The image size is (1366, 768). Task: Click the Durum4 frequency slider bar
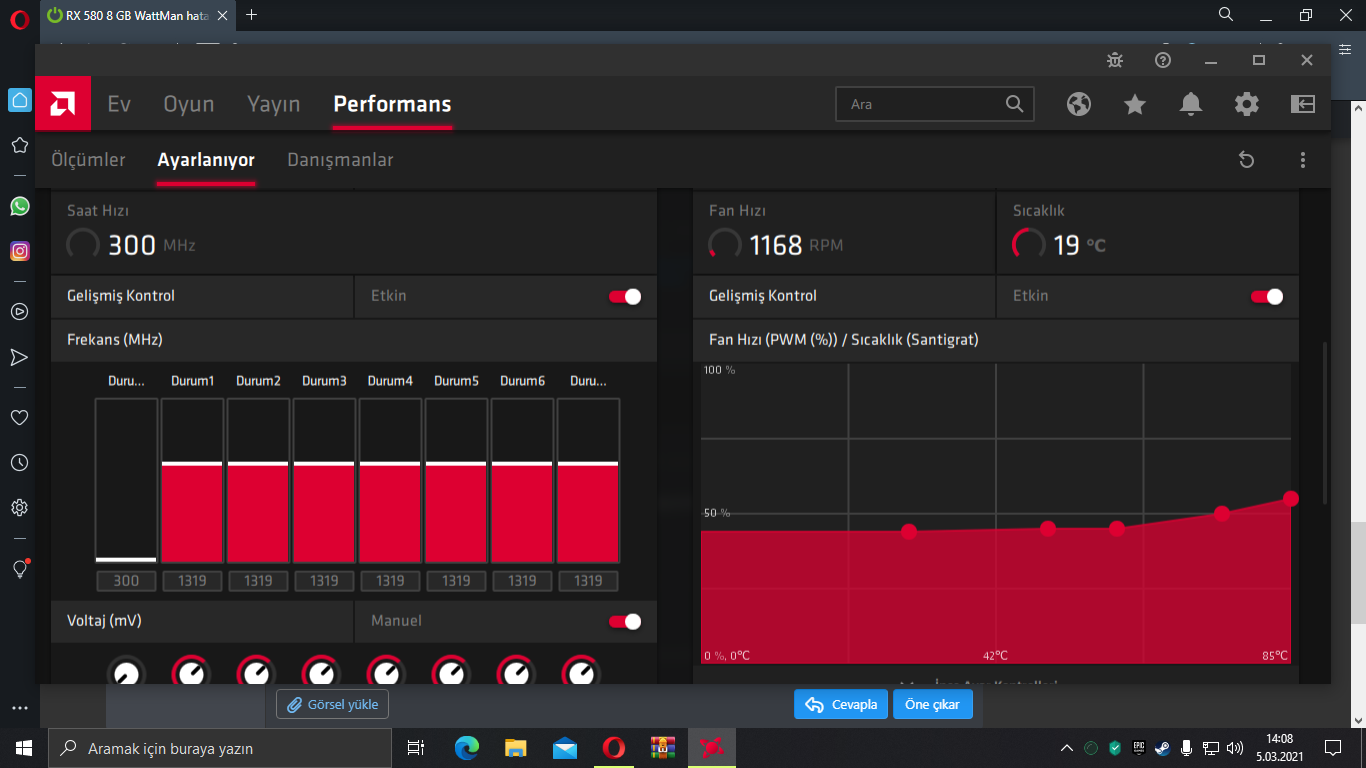[390, 480]
